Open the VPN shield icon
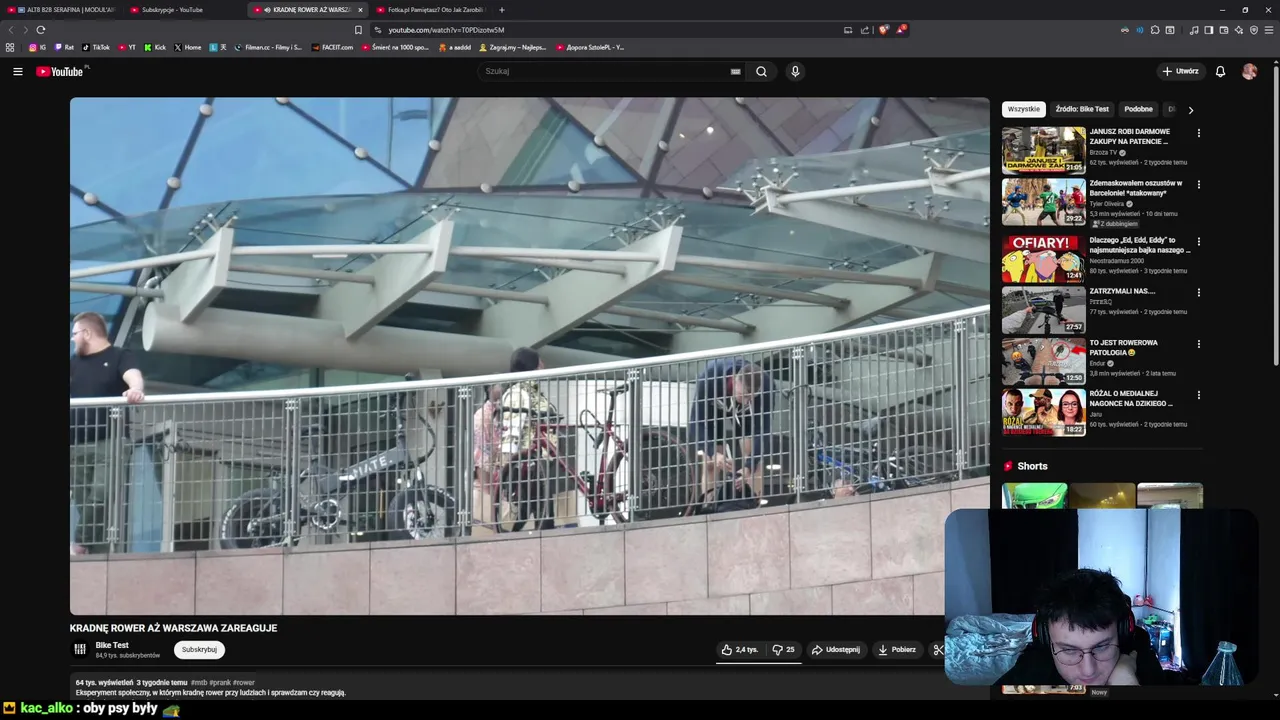Screen dimensions: 1280x720 click(x=1254, y=30)
